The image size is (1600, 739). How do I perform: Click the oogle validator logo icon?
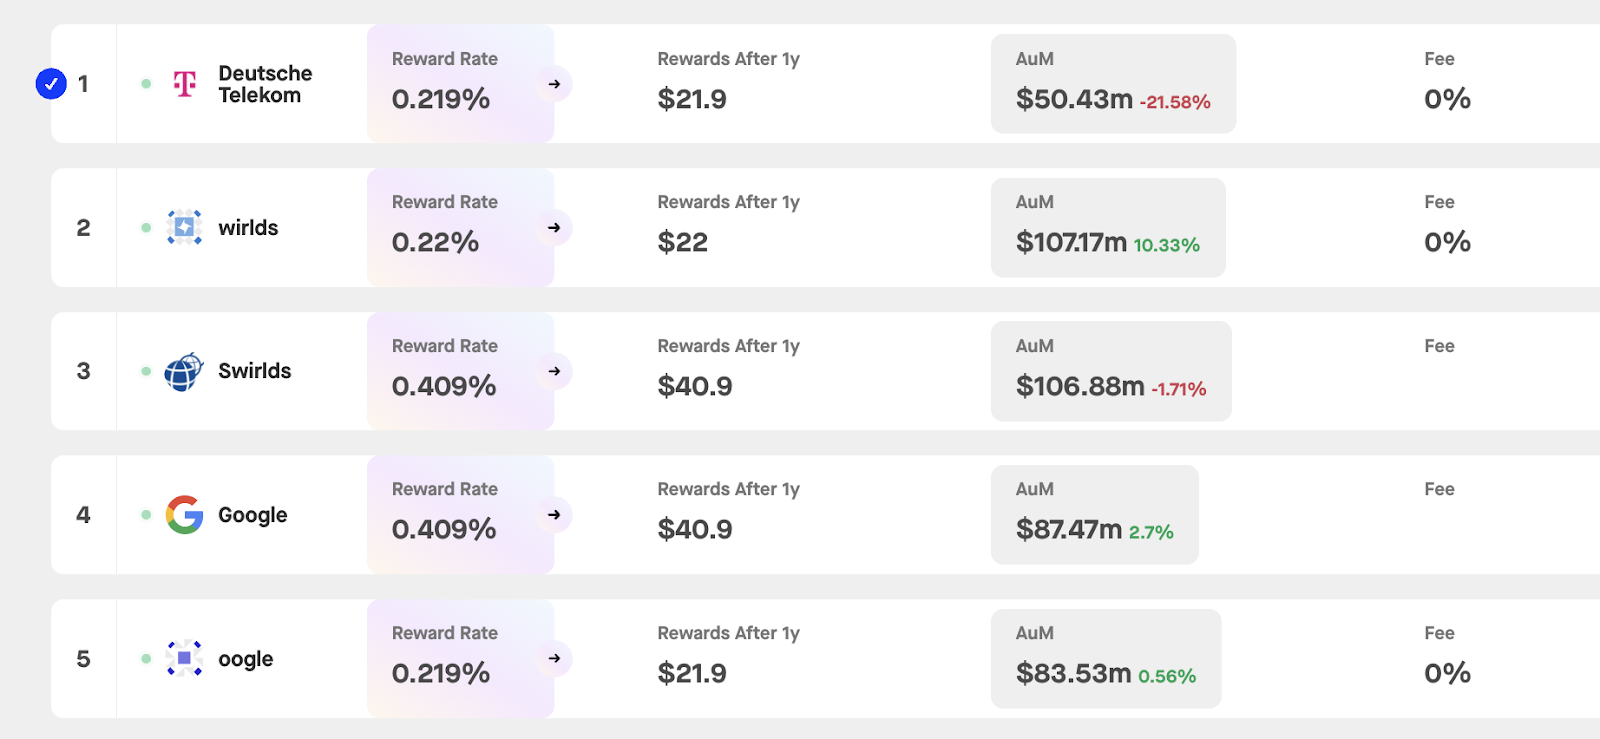pos(185,658)
